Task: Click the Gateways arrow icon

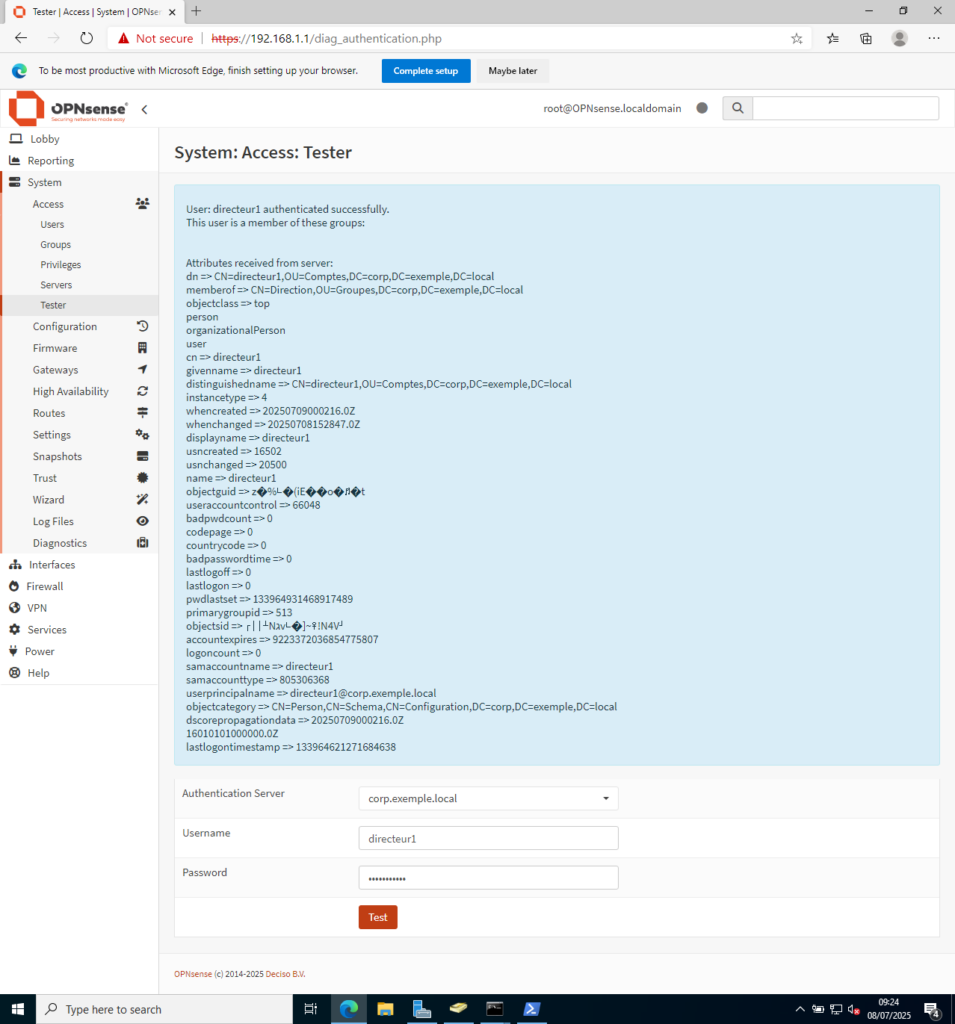Action: tap(142, 370)
